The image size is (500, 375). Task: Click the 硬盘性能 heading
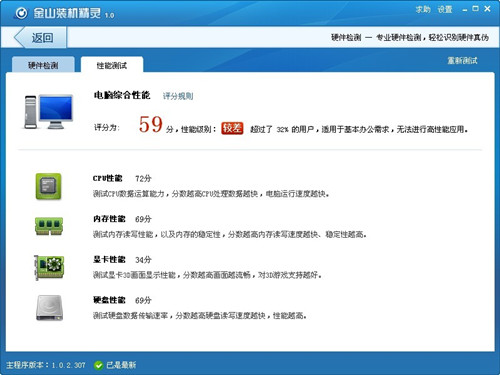point(109,300)
